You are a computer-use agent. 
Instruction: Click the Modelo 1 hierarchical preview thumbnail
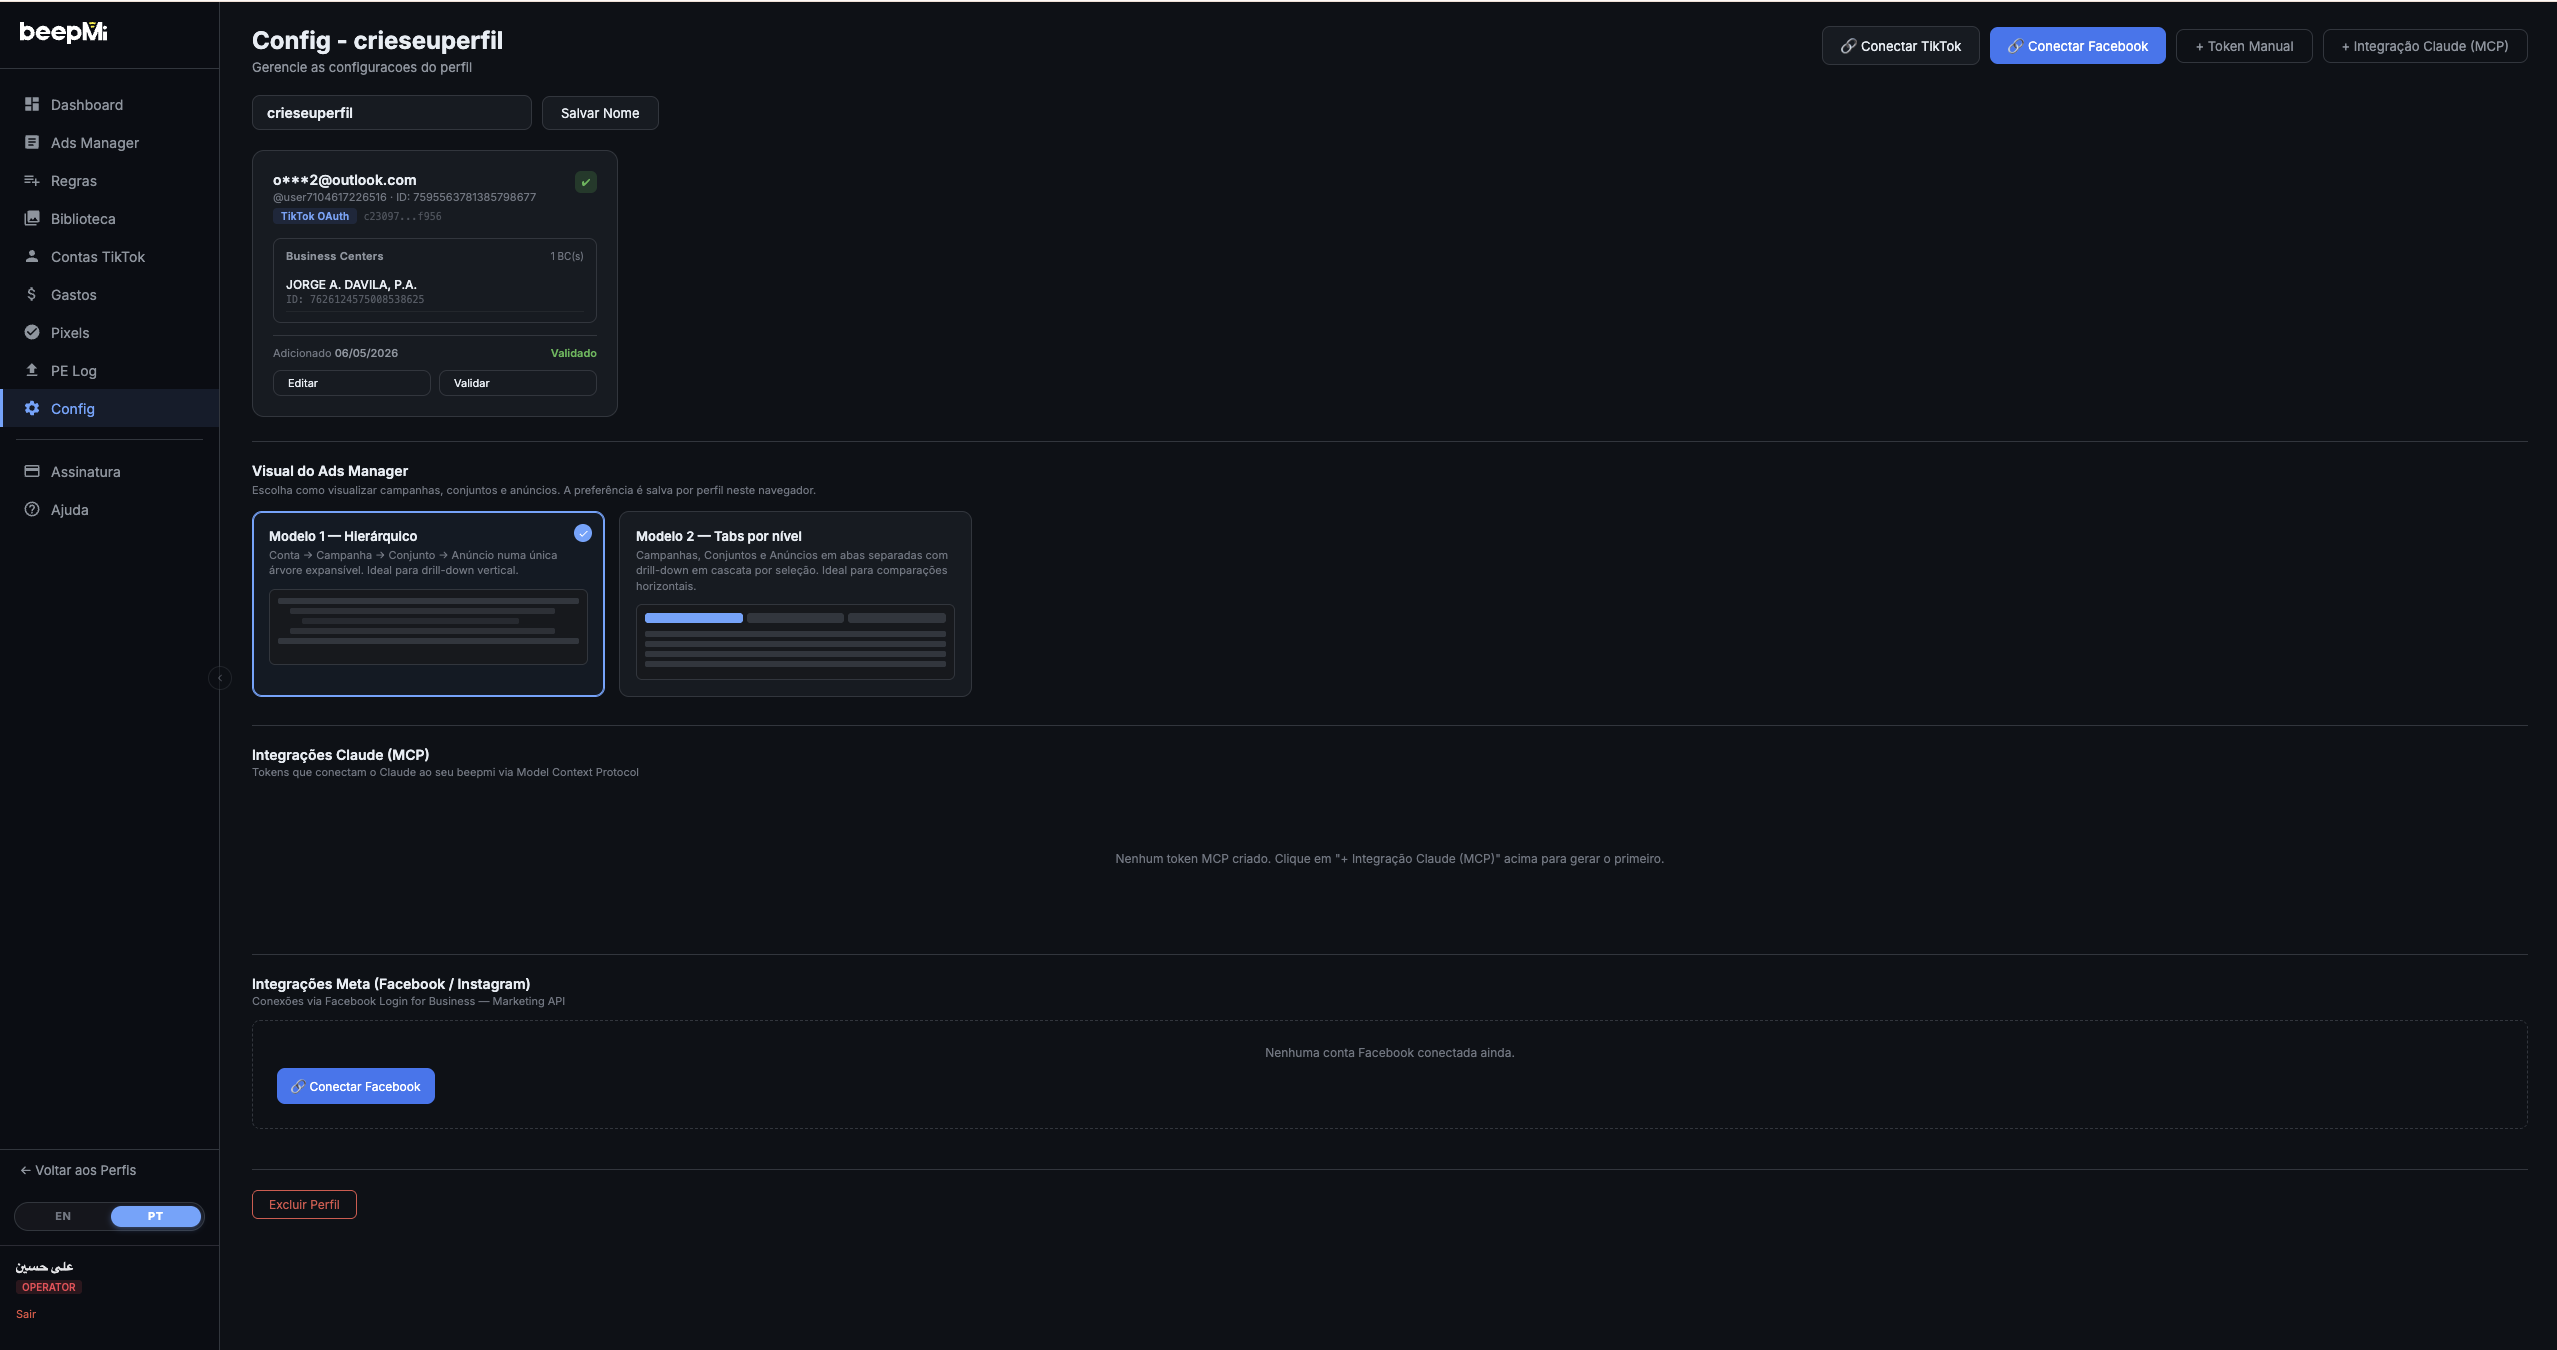428,627
